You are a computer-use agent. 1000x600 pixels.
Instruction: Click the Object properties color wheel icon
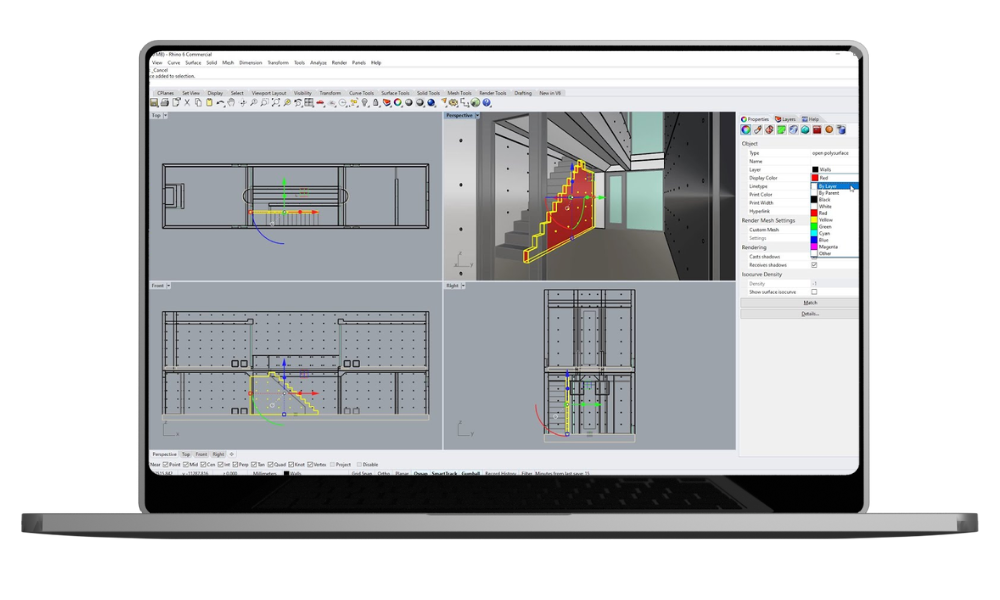click(x=745, y=129)
